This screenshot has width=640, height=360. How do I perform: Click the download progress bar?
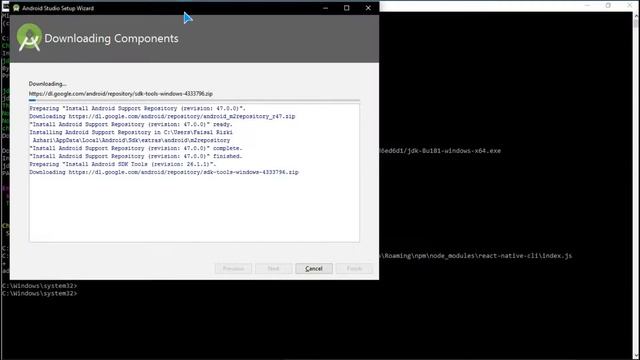[194, 100]
